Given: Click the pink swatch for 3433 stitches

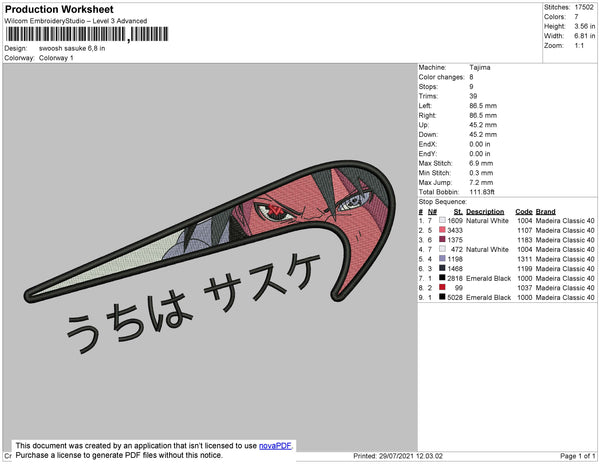Looking at the screenshot, I should coord(442,230).
